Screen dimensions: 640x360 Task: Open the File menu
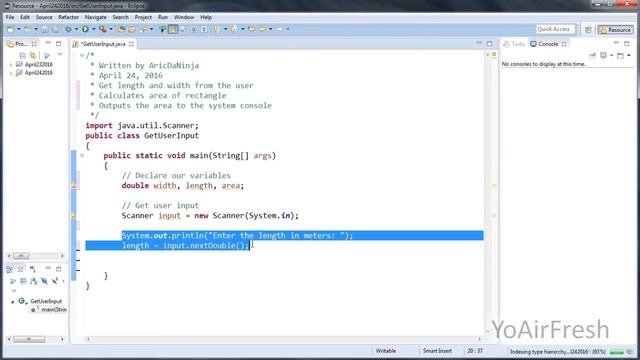(x=10, y=17)
